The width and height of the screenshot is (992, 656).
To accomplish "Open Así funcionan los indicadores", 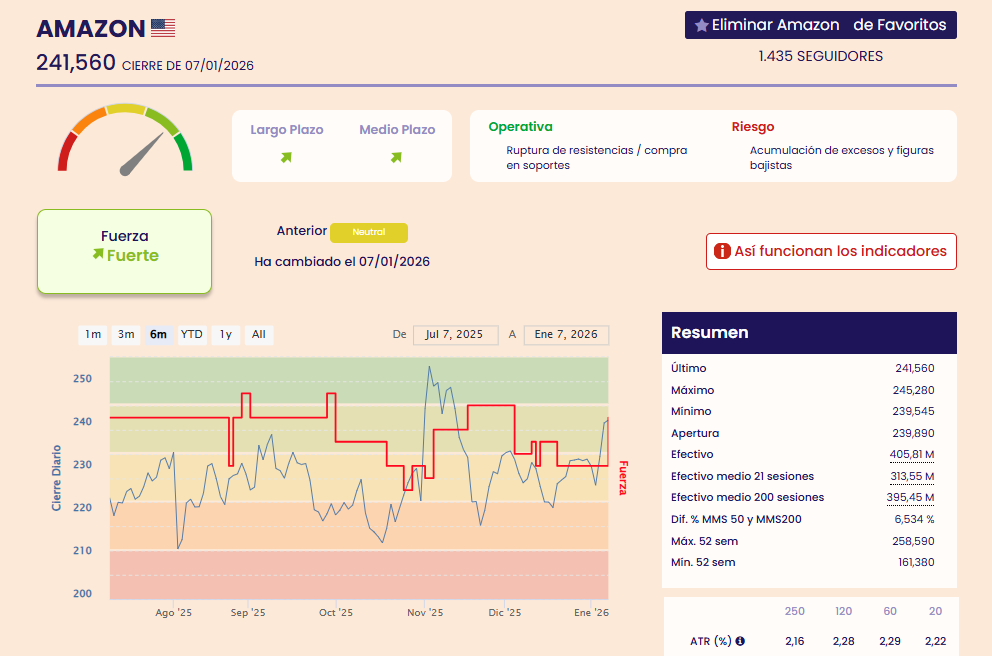I will [831, 252].
